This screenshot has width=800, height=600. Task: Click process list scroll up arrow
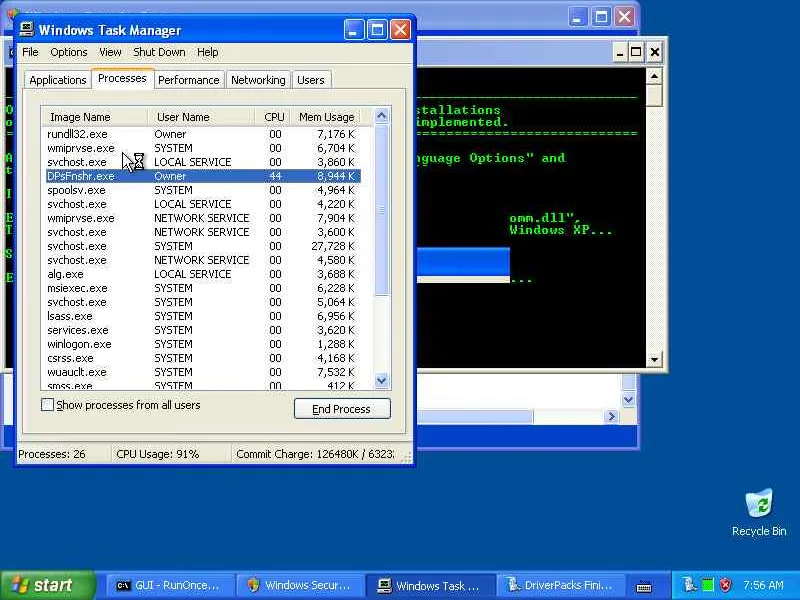[382, 116]
